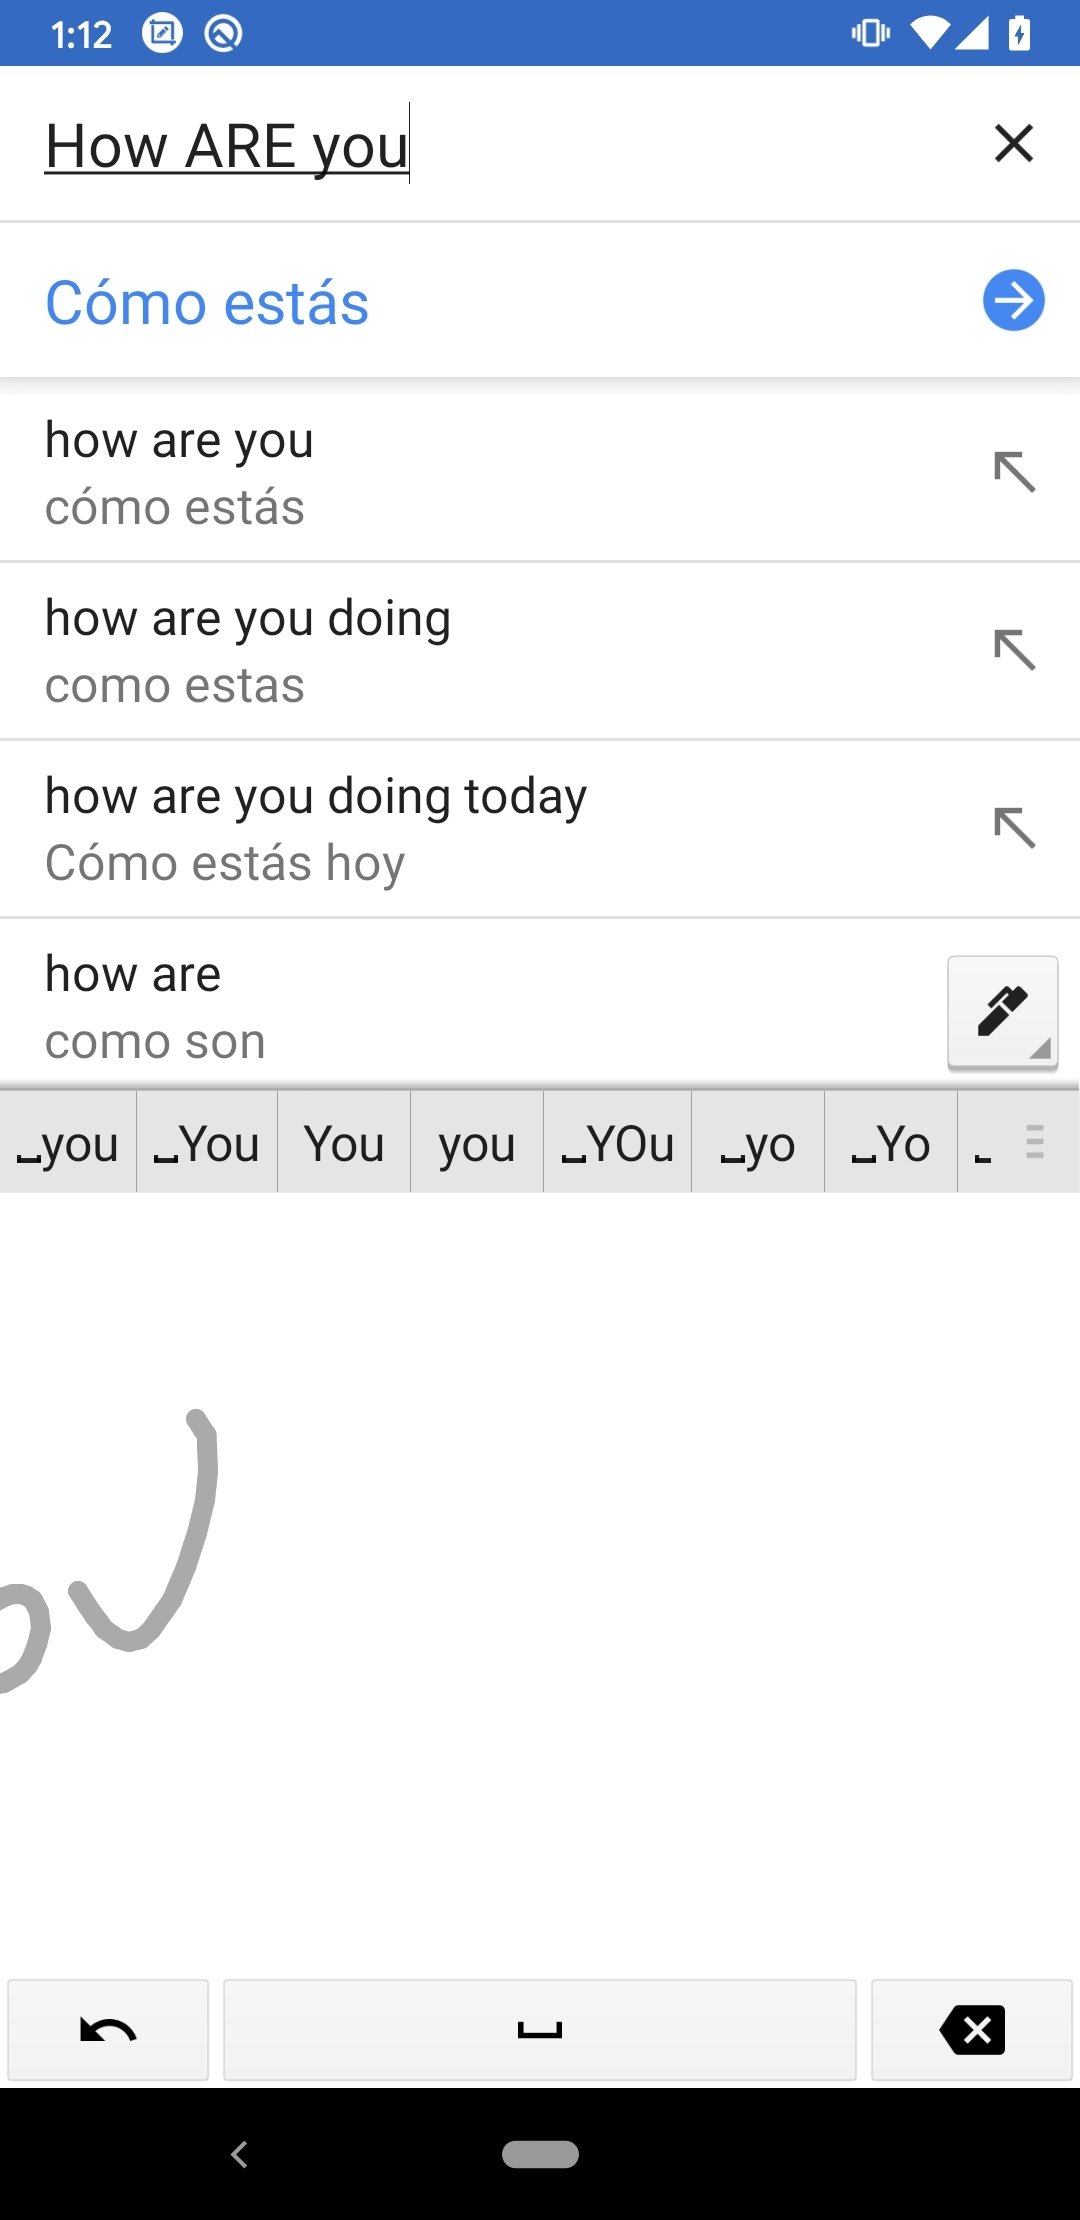Insert 'how are you doing today' arrow
Image resolution: width=1080 pixels, height=2220 pixels.
click(1014, 828)
